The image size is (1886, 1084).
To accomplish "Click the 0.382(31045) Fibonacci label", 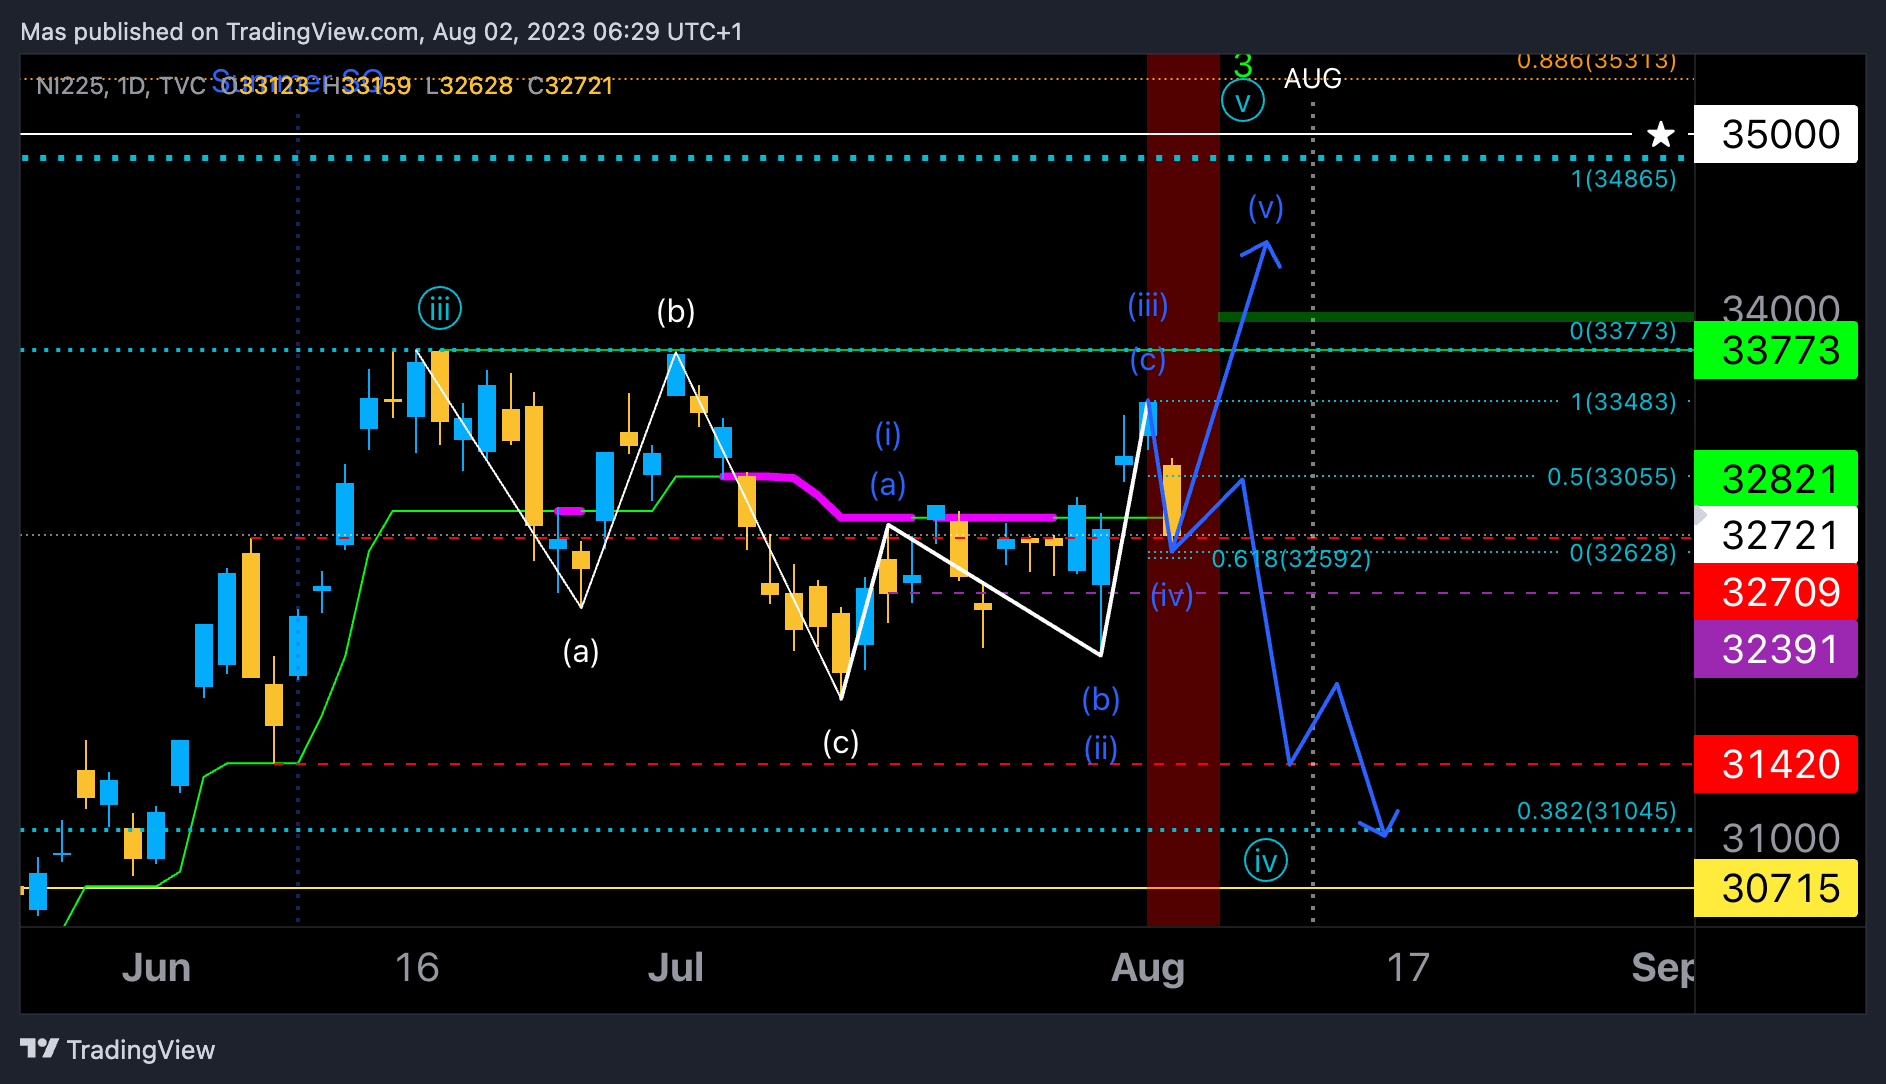I will coord(1597,810).
